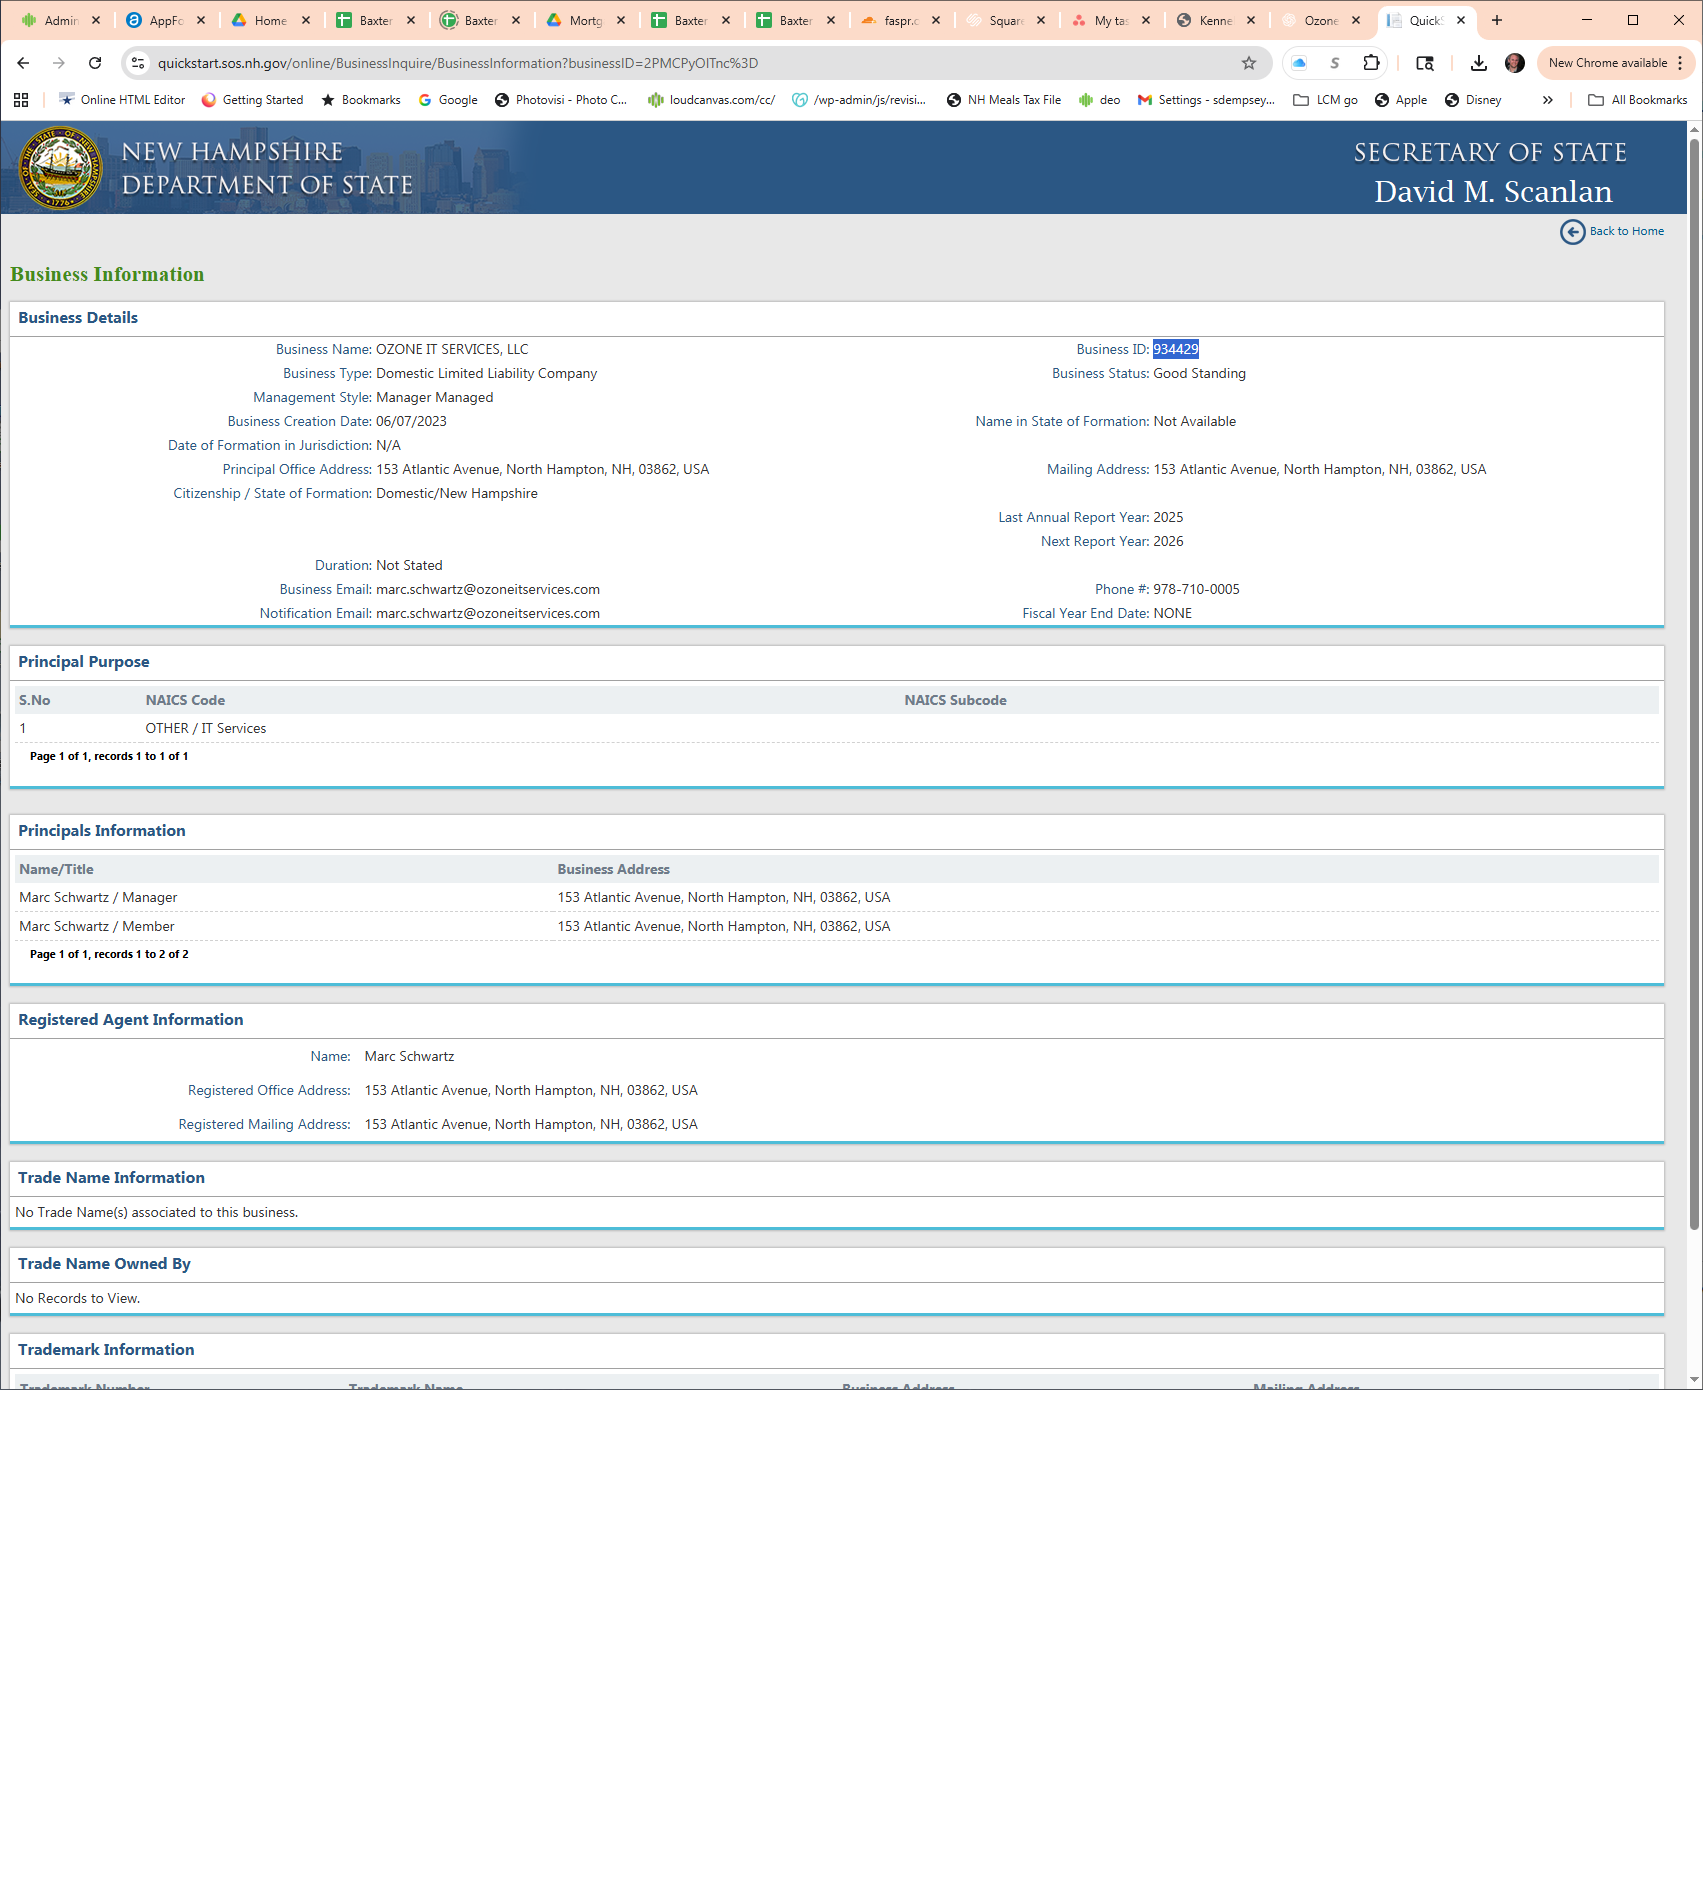Expand the hidden bookmarks overflow chevron
Viewport: 1703px width, 1889px height.
pyautogui.click(x=1547, y=100)
